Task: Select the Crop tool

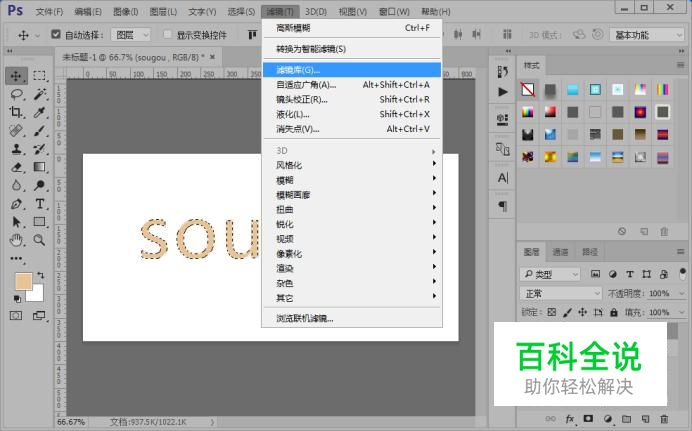Action: click(16, 112)
